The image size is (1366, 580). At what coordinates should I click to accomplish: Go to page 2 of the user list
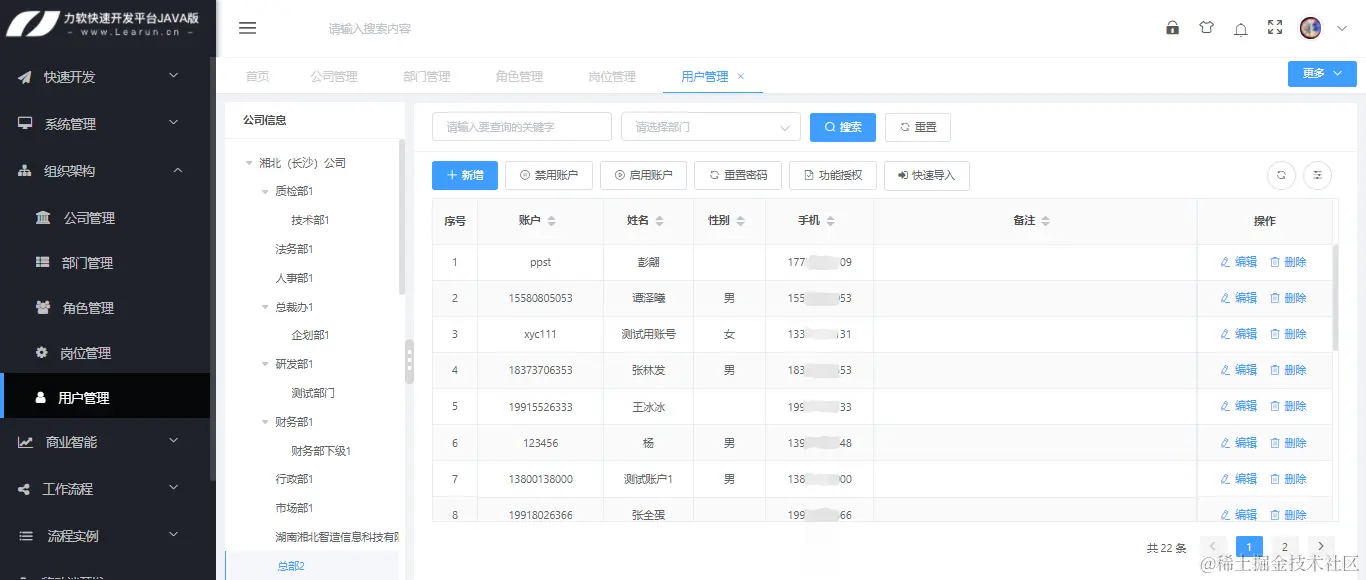pyautogui.click(x=1284, y=547)
